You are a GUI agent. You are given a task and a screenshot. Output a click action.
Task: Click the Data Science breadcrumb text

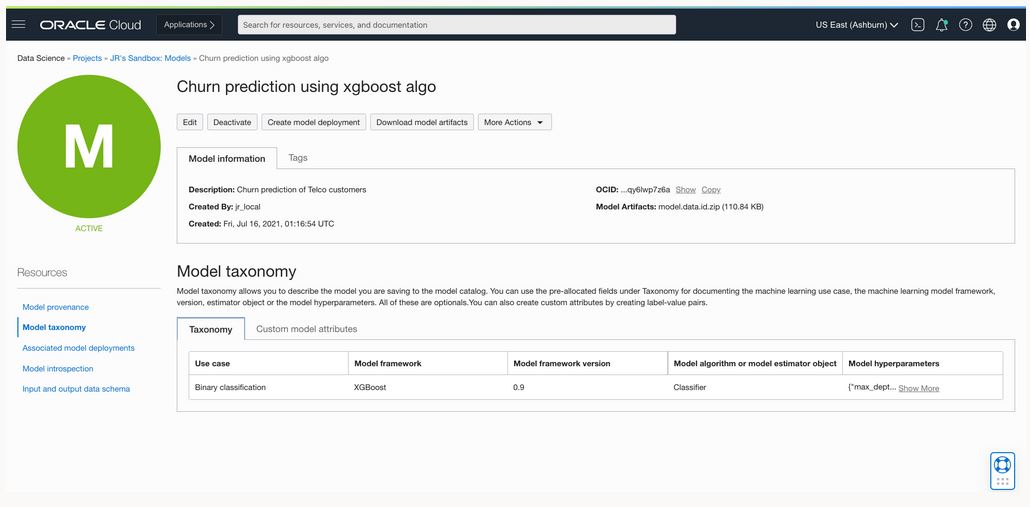click(x=41, y=58)
